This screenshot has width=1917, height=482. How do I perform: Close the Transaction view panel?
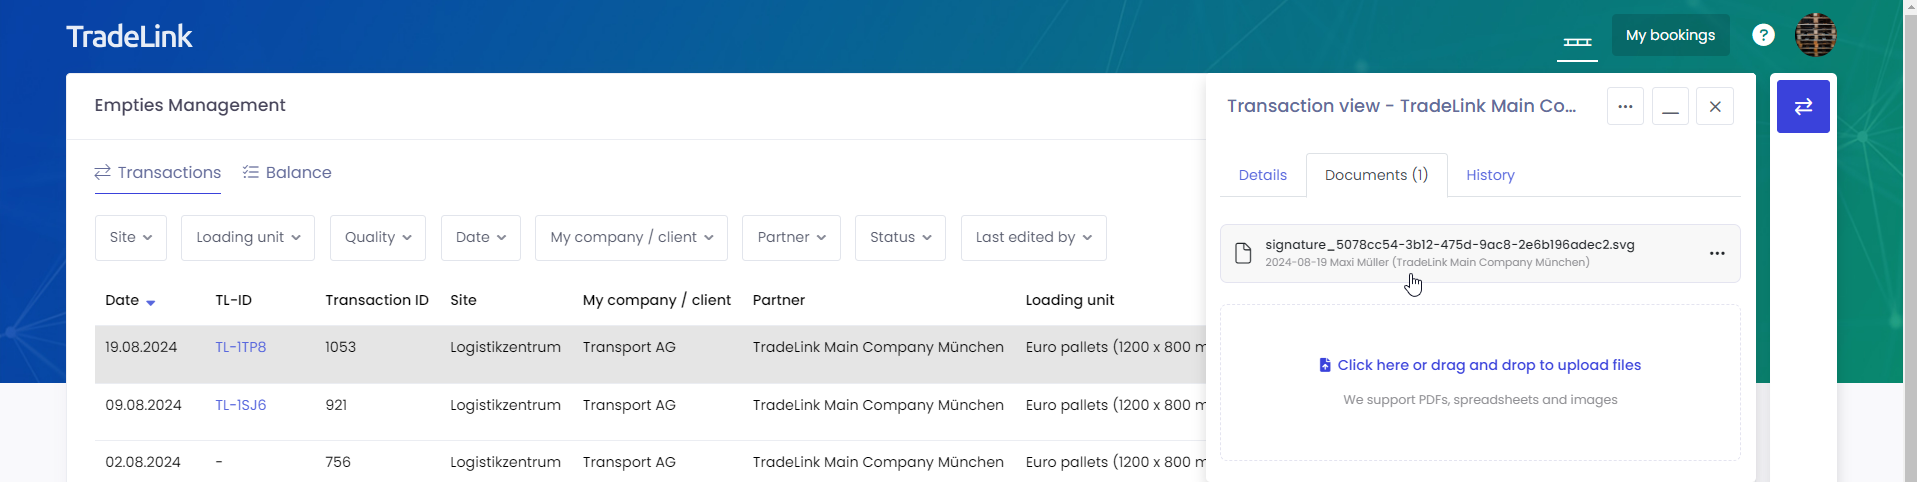click(1714, 106)
